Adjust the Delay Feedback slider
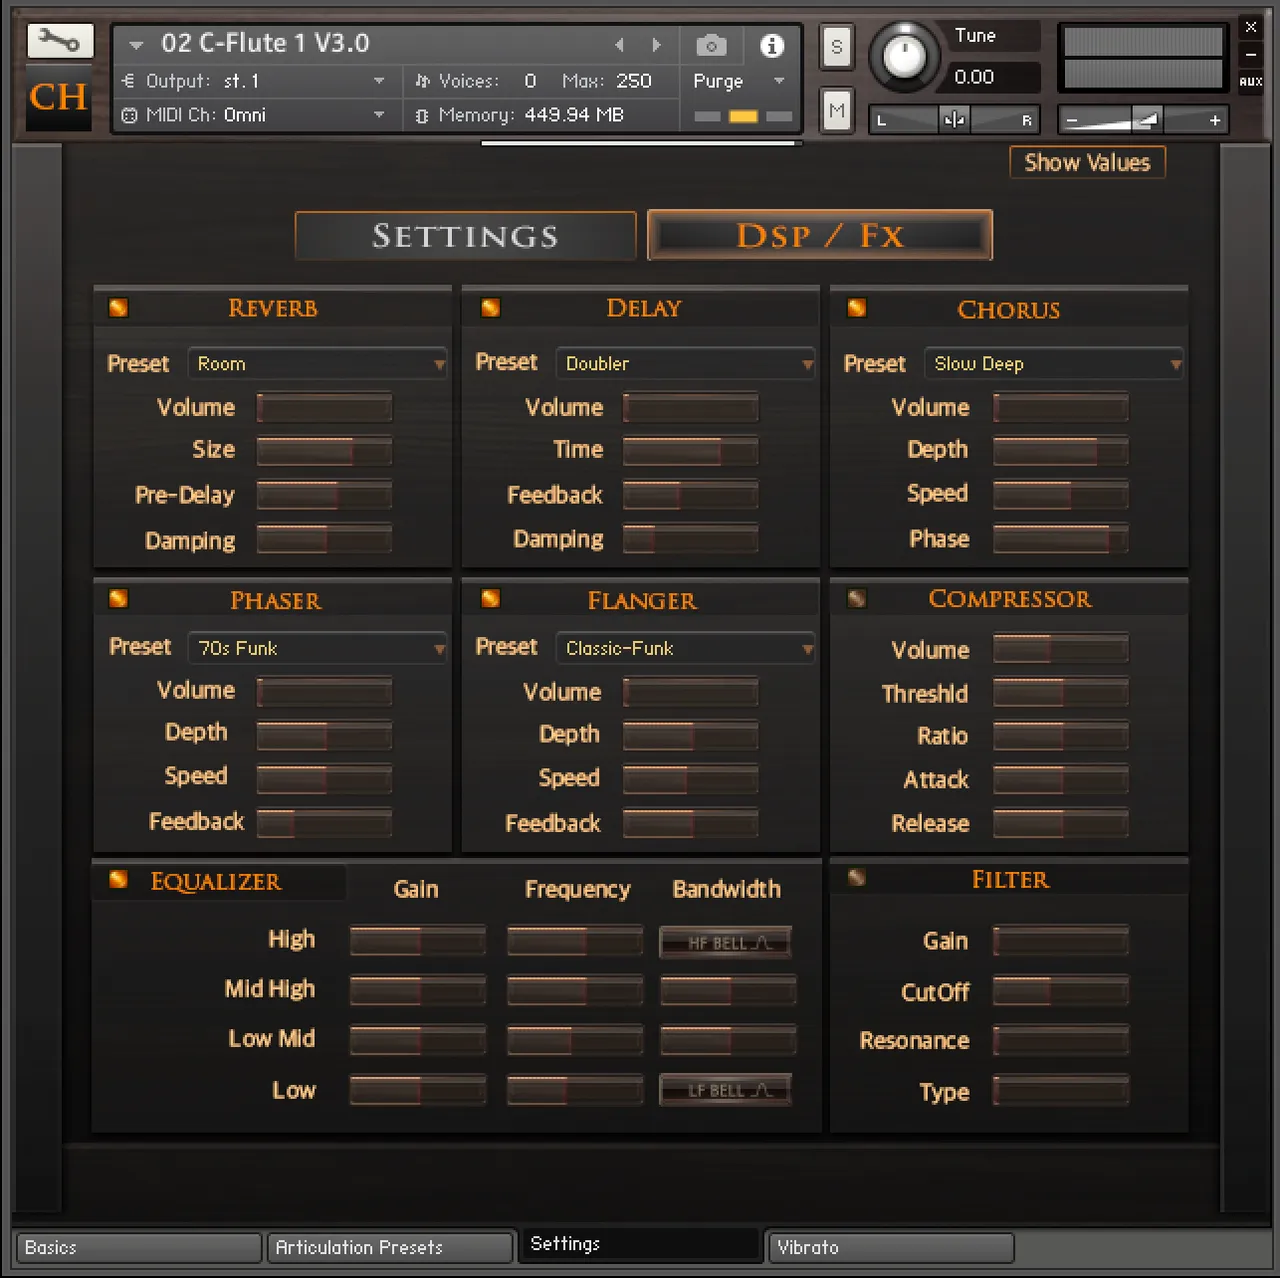This screenshot has width=1280, height=1278. point(690,495)
